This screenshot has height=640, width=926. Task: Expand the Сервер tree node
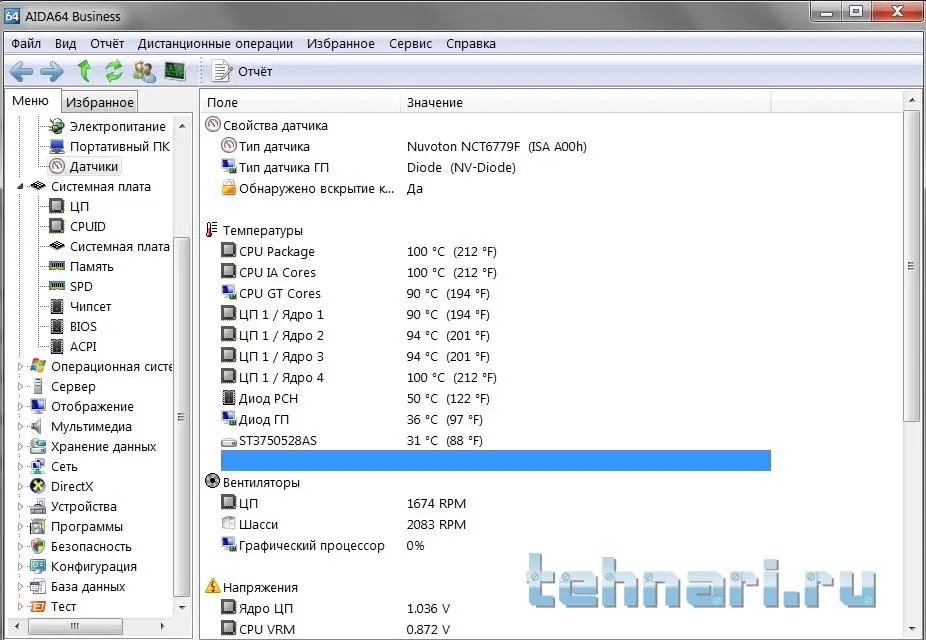tap(20, 387)
